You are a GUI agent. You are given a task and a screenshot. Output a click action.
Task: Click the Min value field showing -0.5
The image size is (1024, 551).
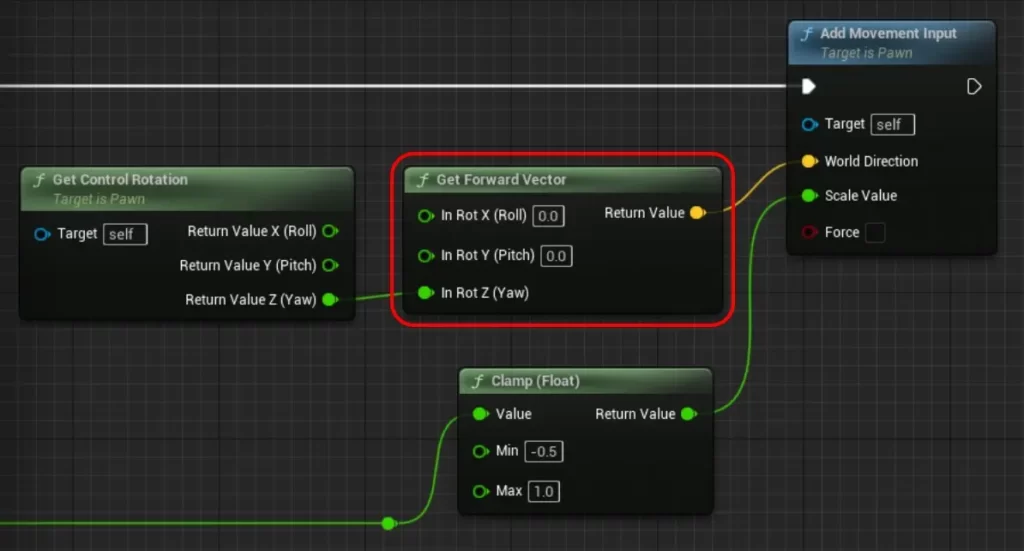[x=545, y=452]
